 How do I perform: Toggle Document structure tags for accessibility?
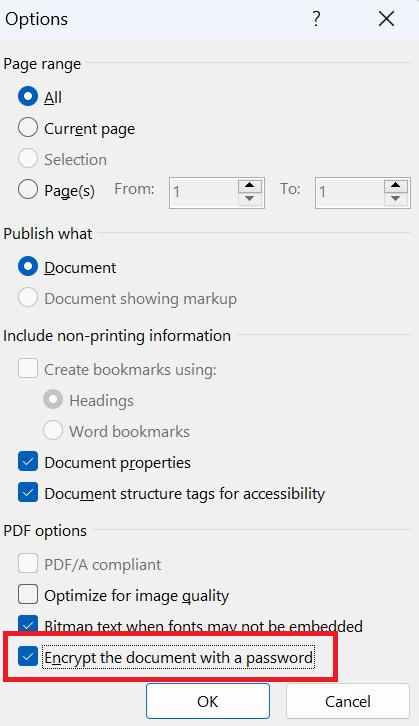[x=28, y=493]
